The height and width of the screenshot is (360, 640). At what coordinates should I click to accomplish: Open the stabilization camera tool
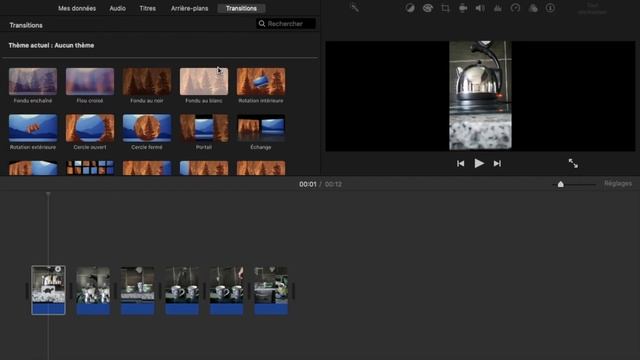coord(463,8)
